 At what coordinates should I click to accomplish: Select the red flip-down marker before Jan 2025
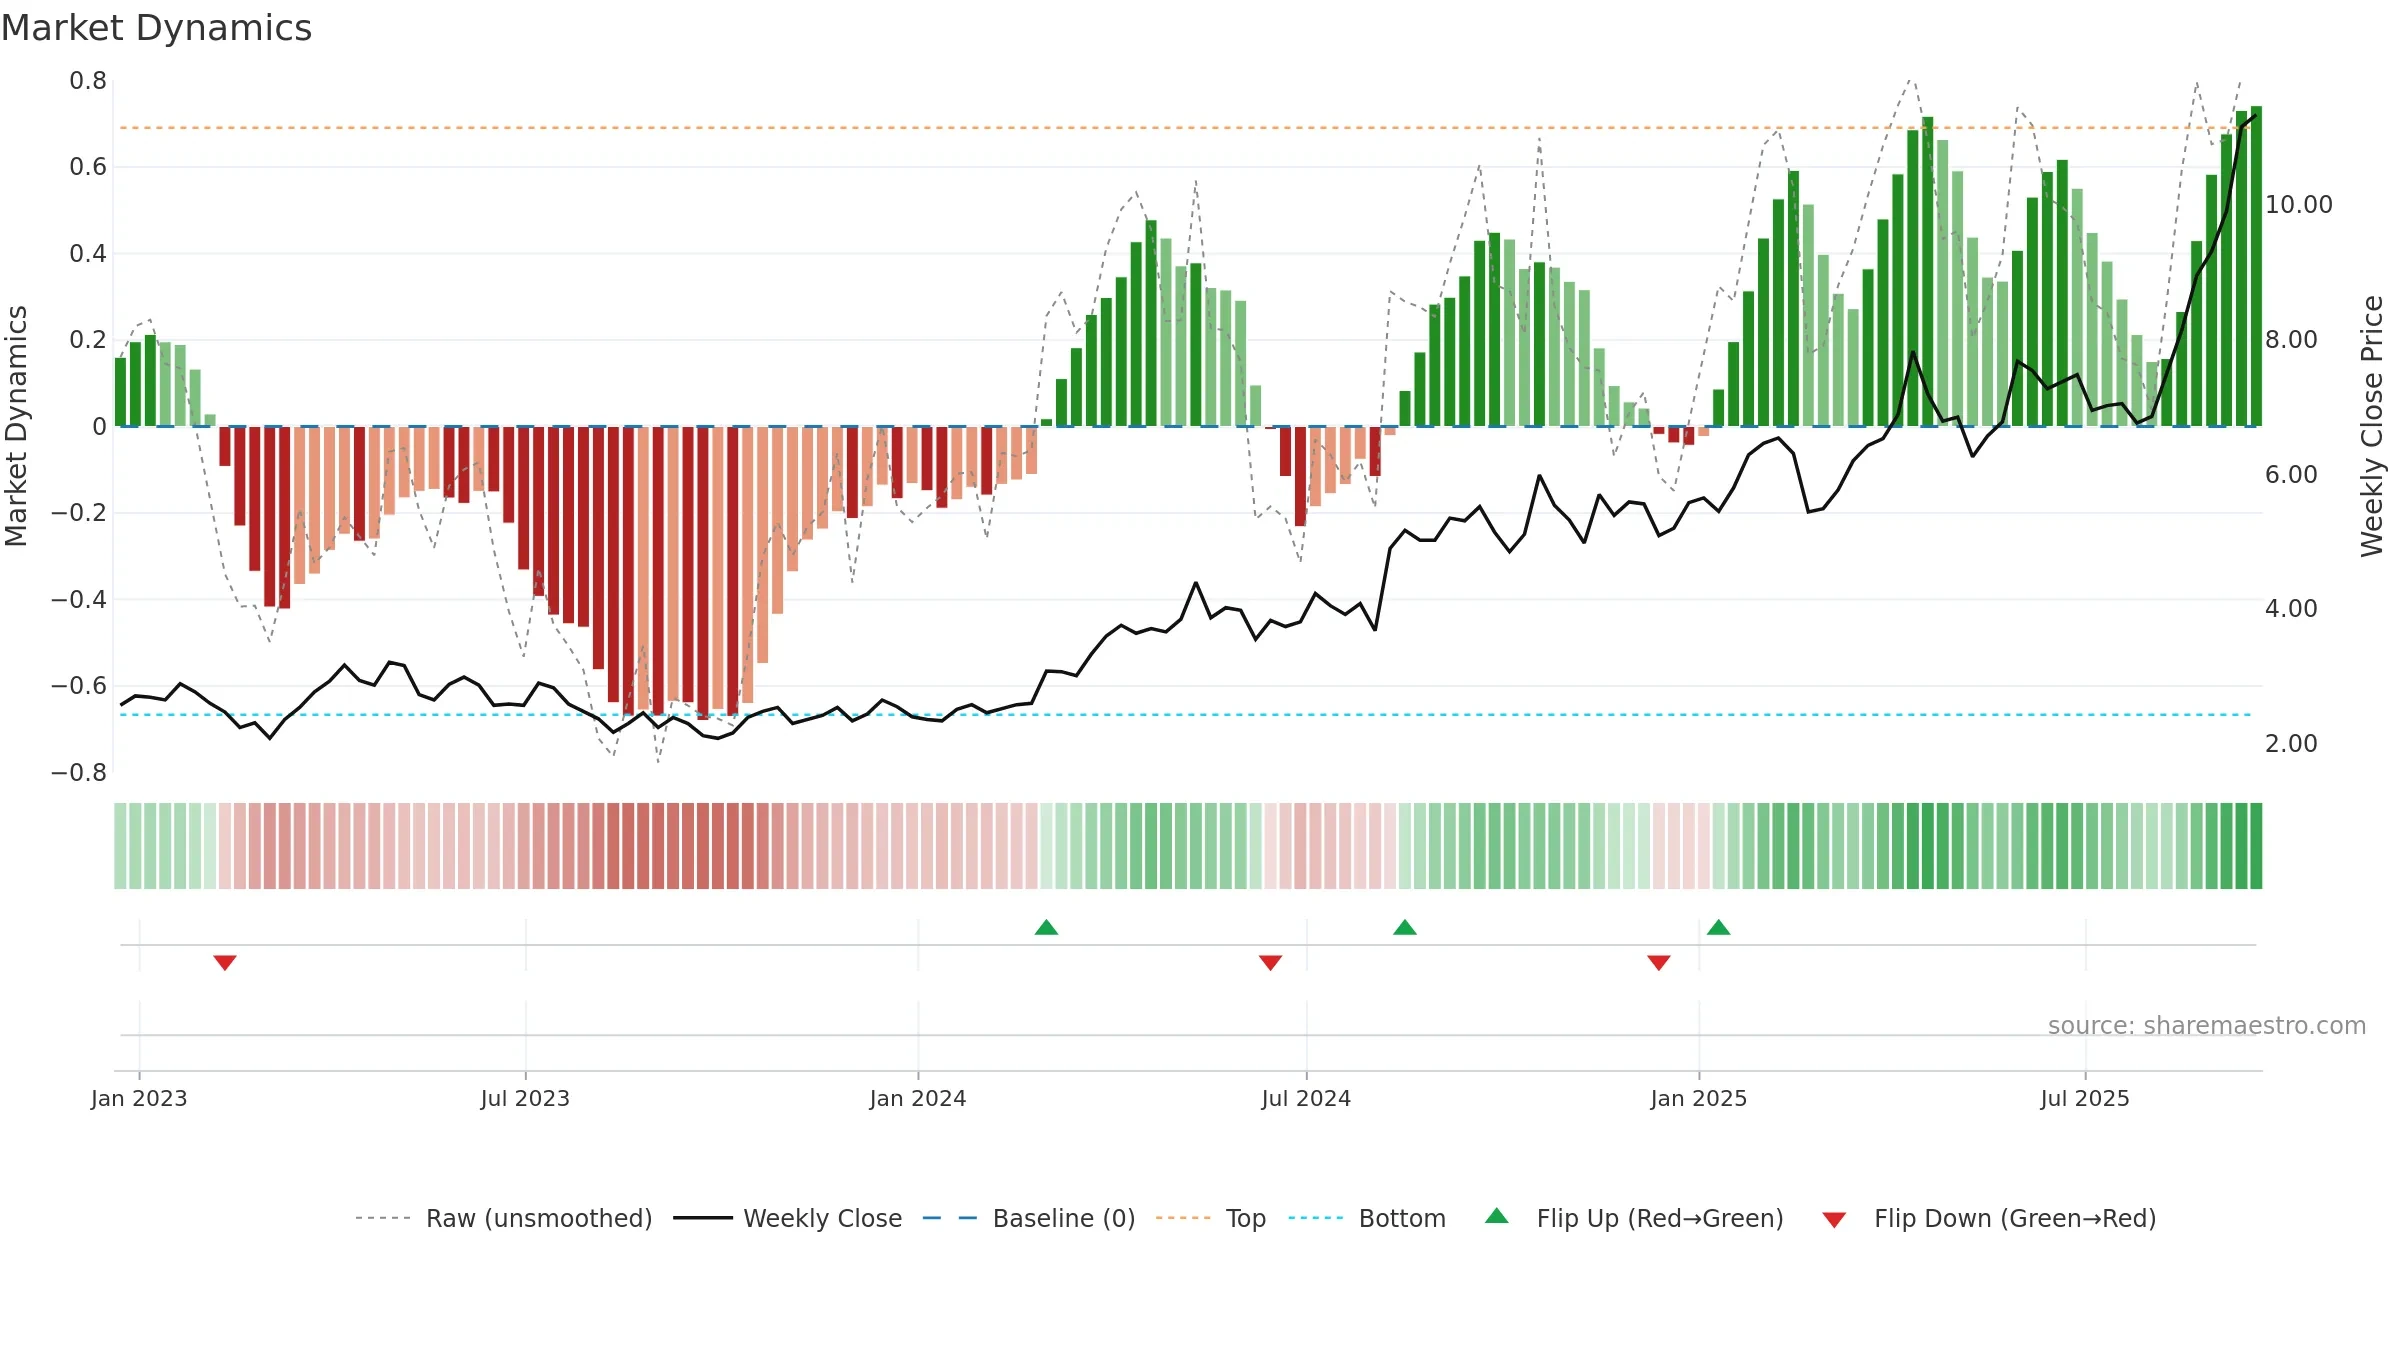click(1659, 963)
